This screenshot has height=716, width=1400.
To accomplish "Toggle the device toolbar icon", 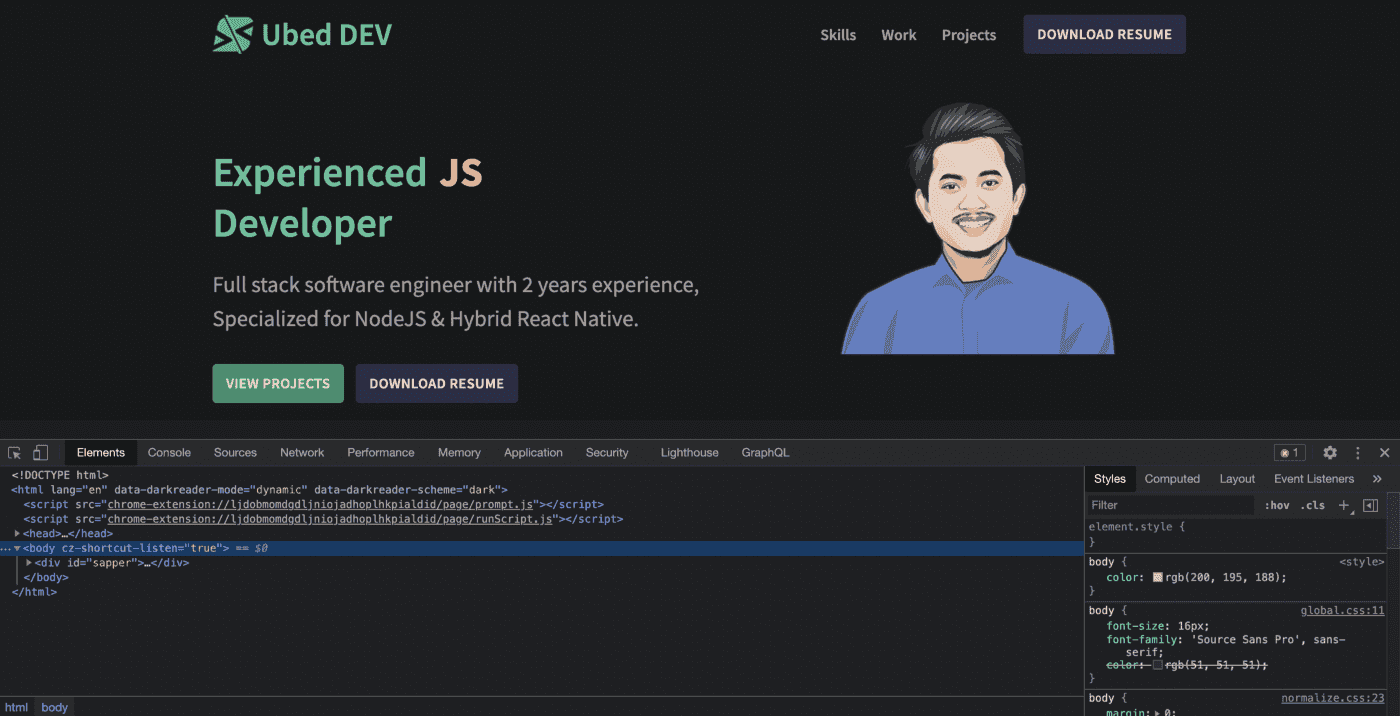I will [x=40, y=453].
